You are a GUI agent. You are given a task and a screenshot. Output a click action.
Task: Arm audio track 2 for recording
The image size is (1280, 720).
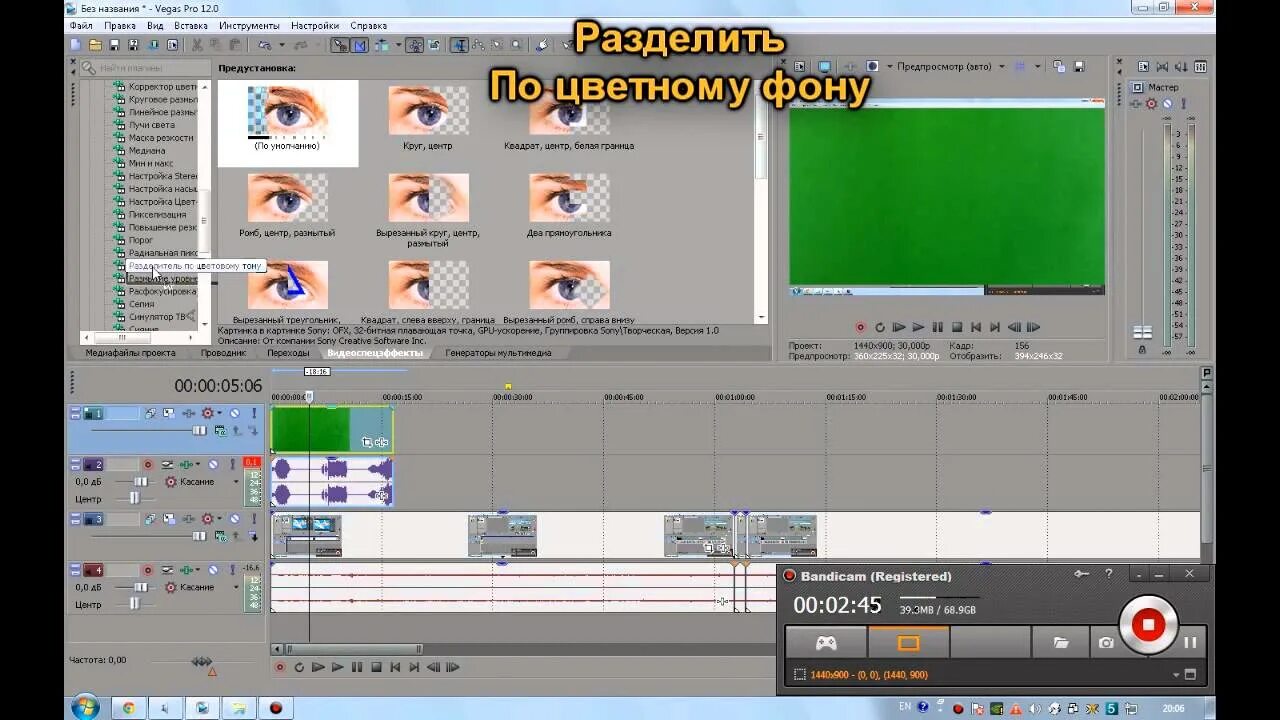[x=148, y=465]
